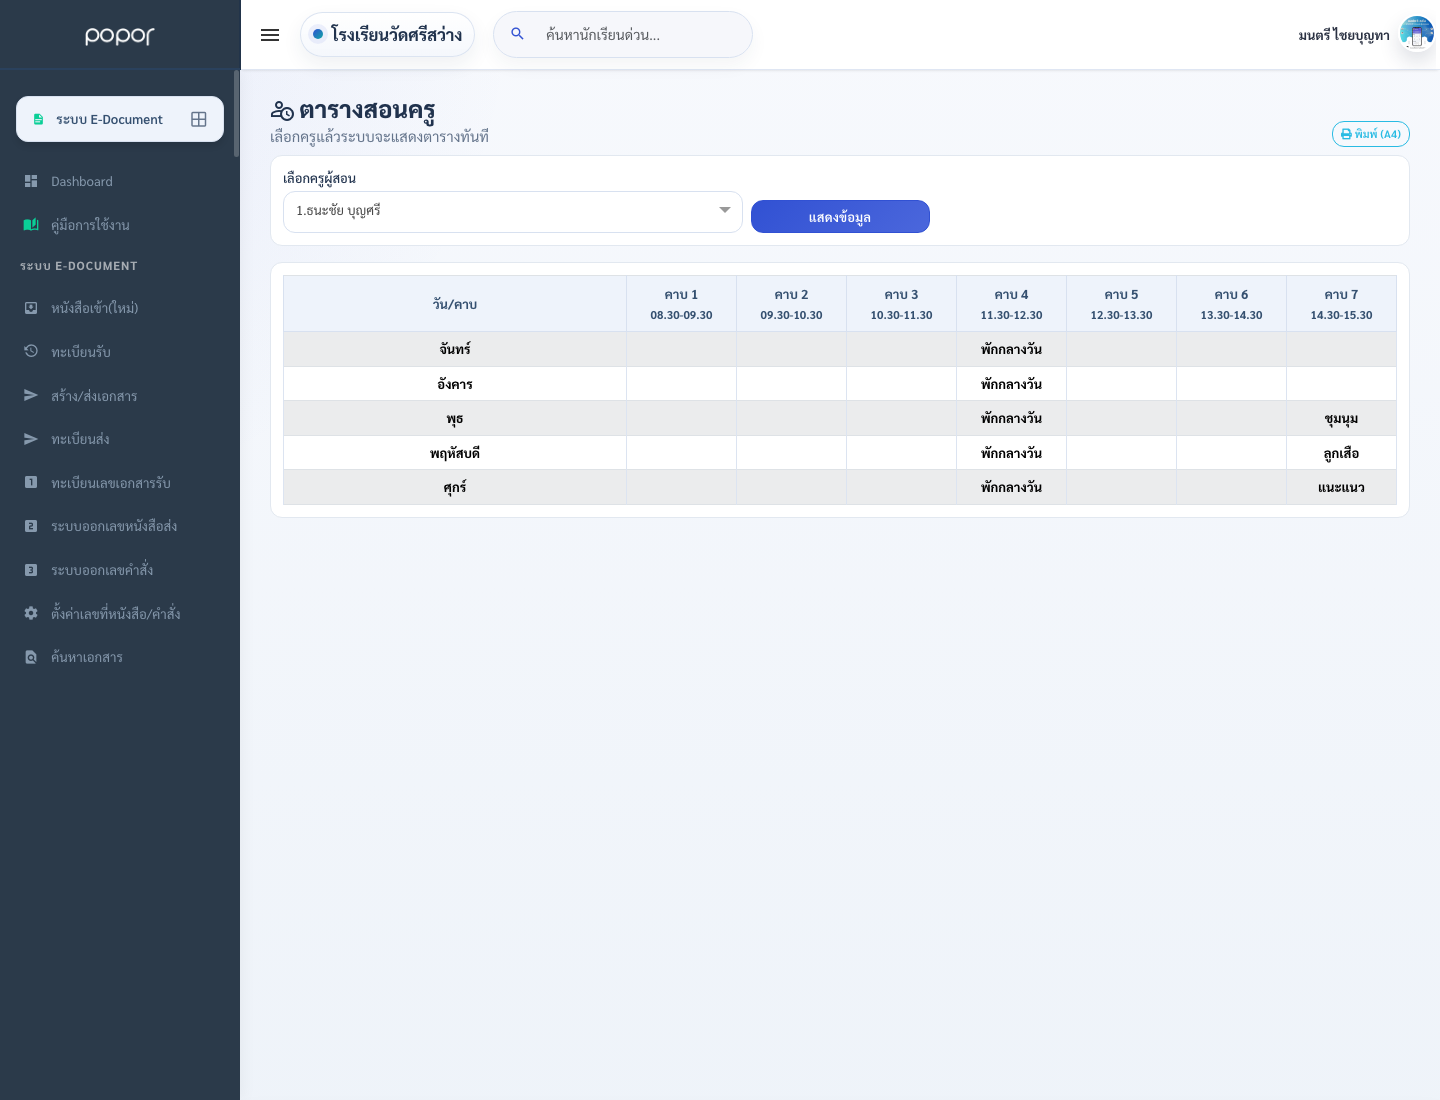Open the Dashboard menu item

pyautogui.click(x=82, y=181)
